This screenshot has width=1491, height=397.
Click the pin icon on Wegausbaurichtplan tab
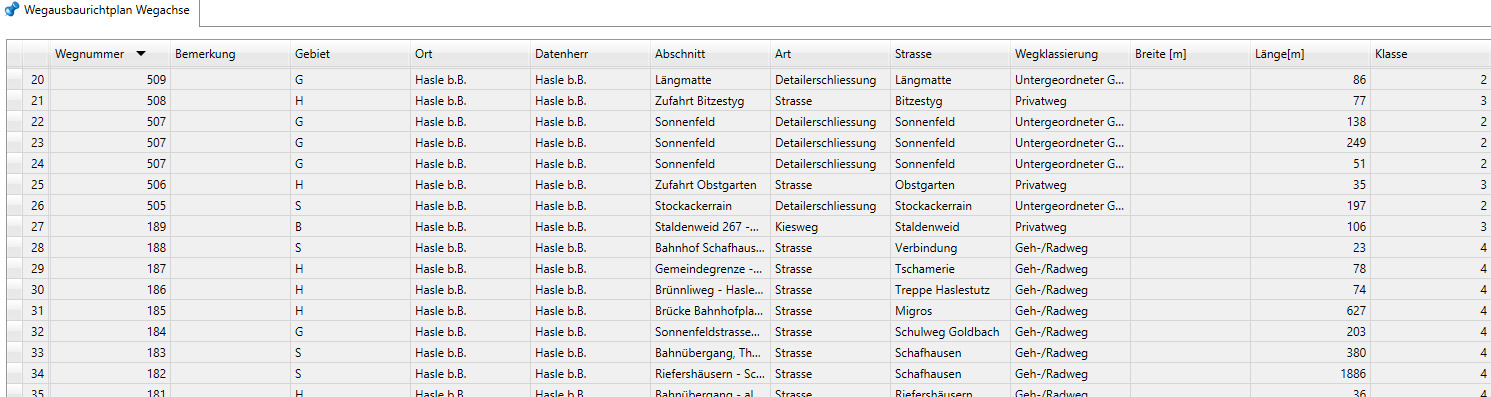coord(13,10)
